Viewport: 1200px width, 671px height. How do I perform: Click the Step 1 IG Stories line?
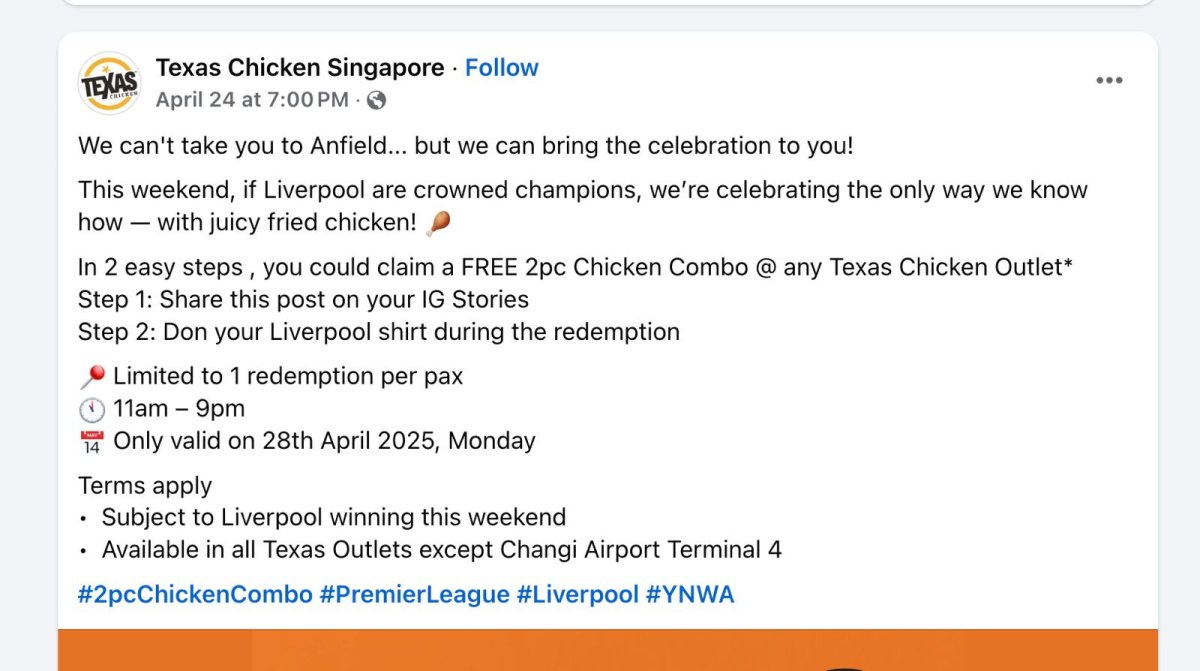click(303, 299)
